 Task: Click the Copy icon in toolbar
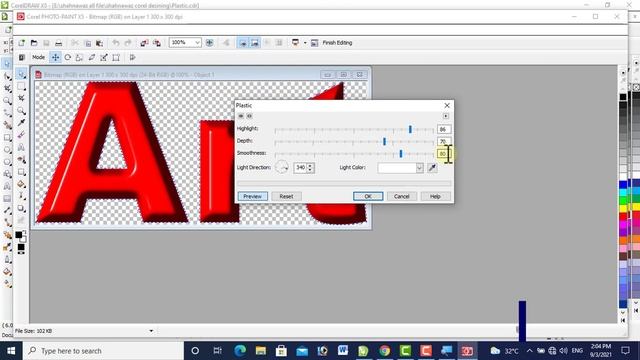click(x=87, y=43)
